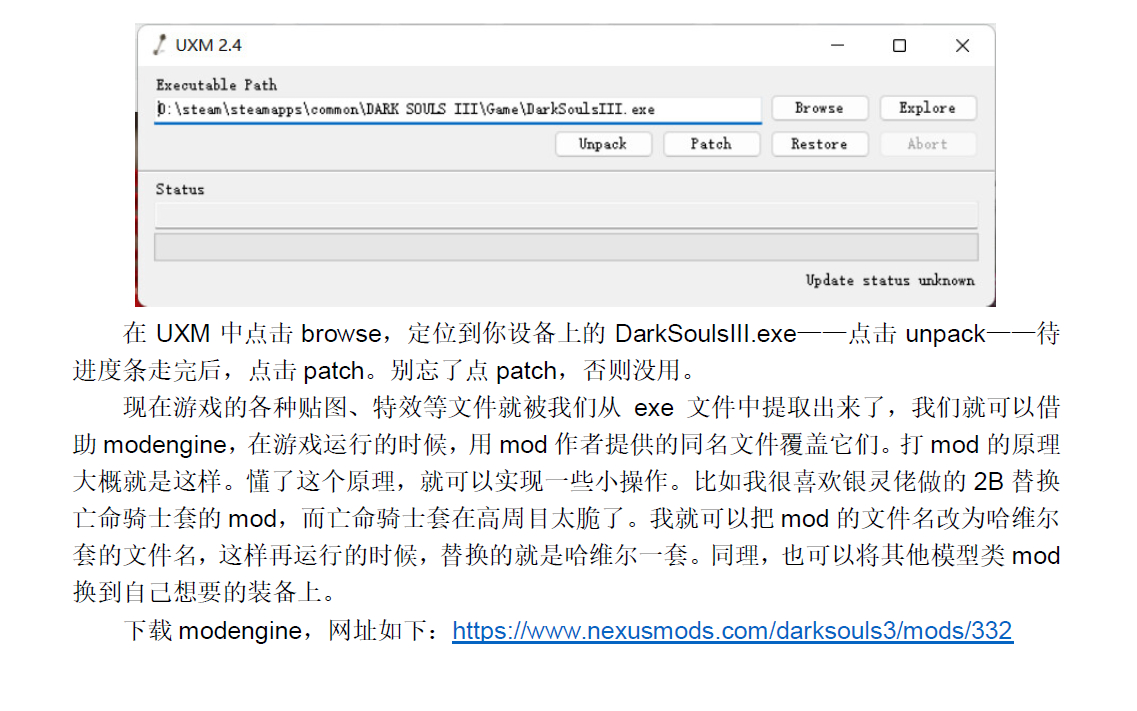Screen dimensions: 1137x711
Task: Close the UXM 2.4 window
Action: [962, 45]
